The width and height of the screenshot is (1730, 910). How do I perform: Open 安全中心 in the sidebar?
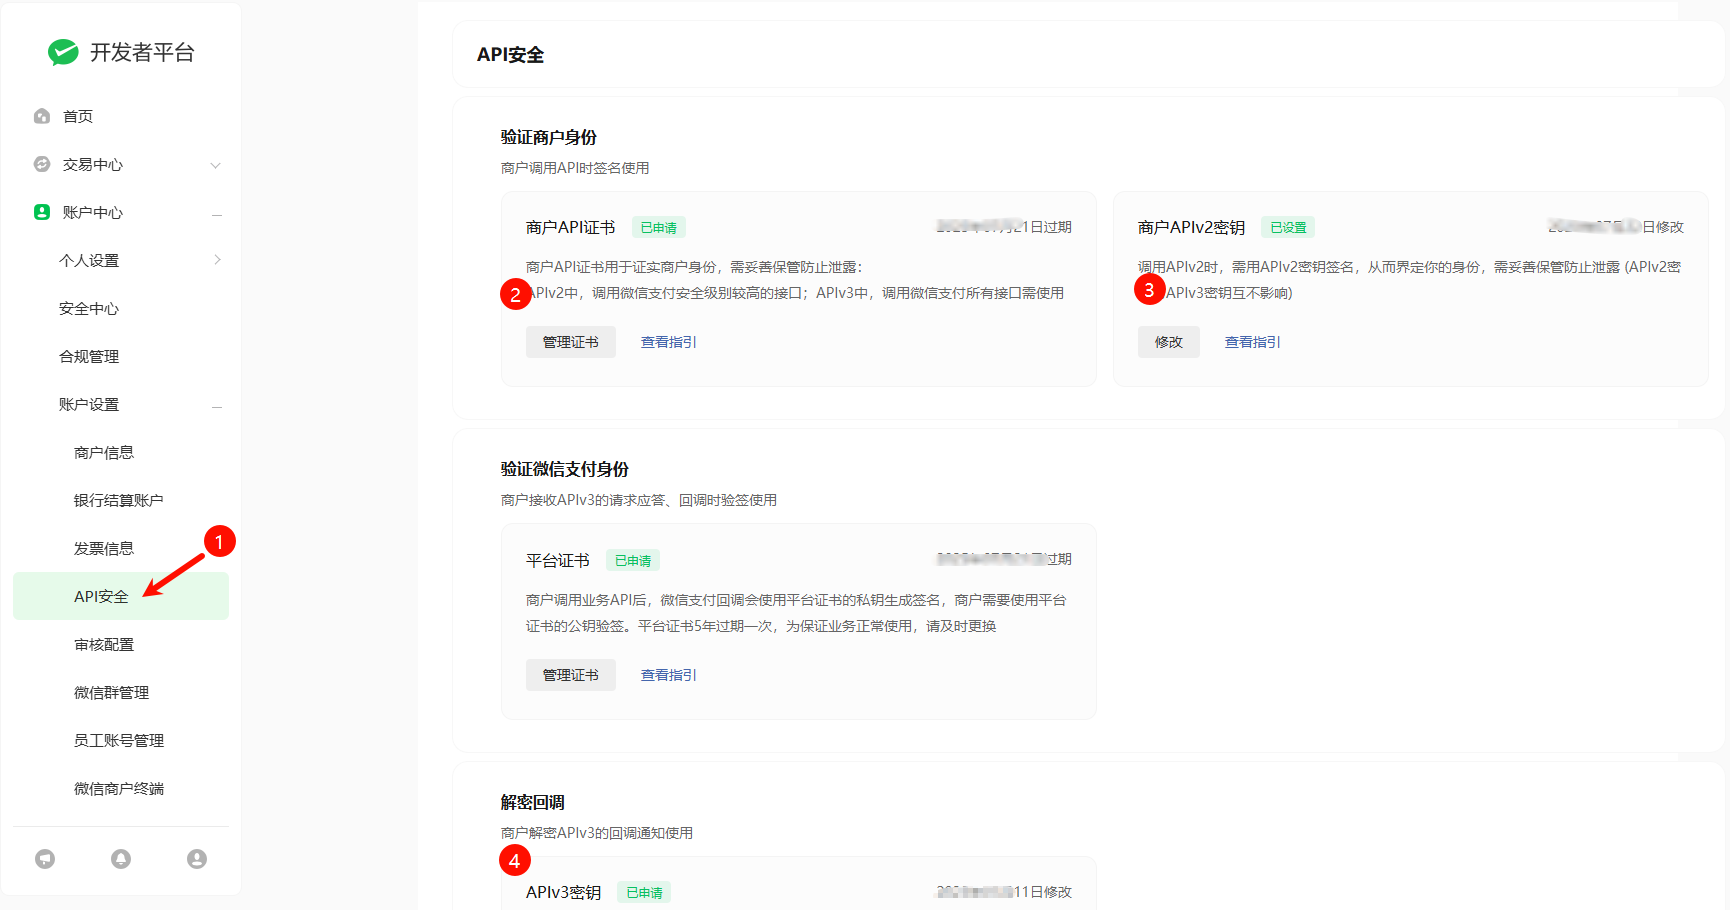(89, 308)
